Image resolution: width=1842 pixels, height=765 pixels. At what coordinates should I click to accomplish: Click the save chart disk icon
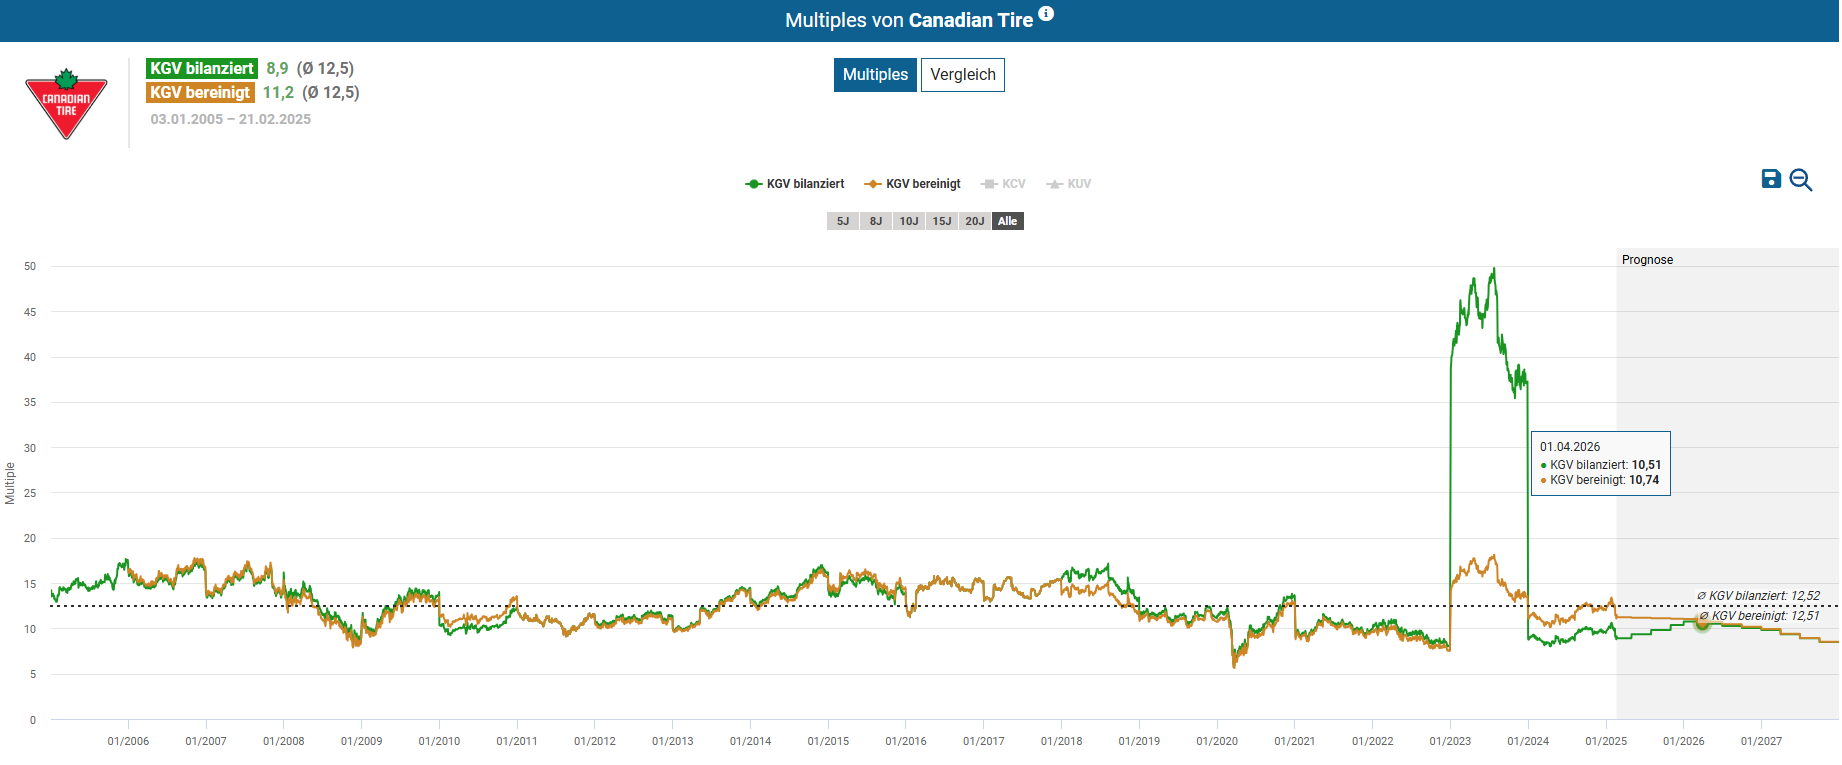pyautogui.click(x=1770, y=179)
